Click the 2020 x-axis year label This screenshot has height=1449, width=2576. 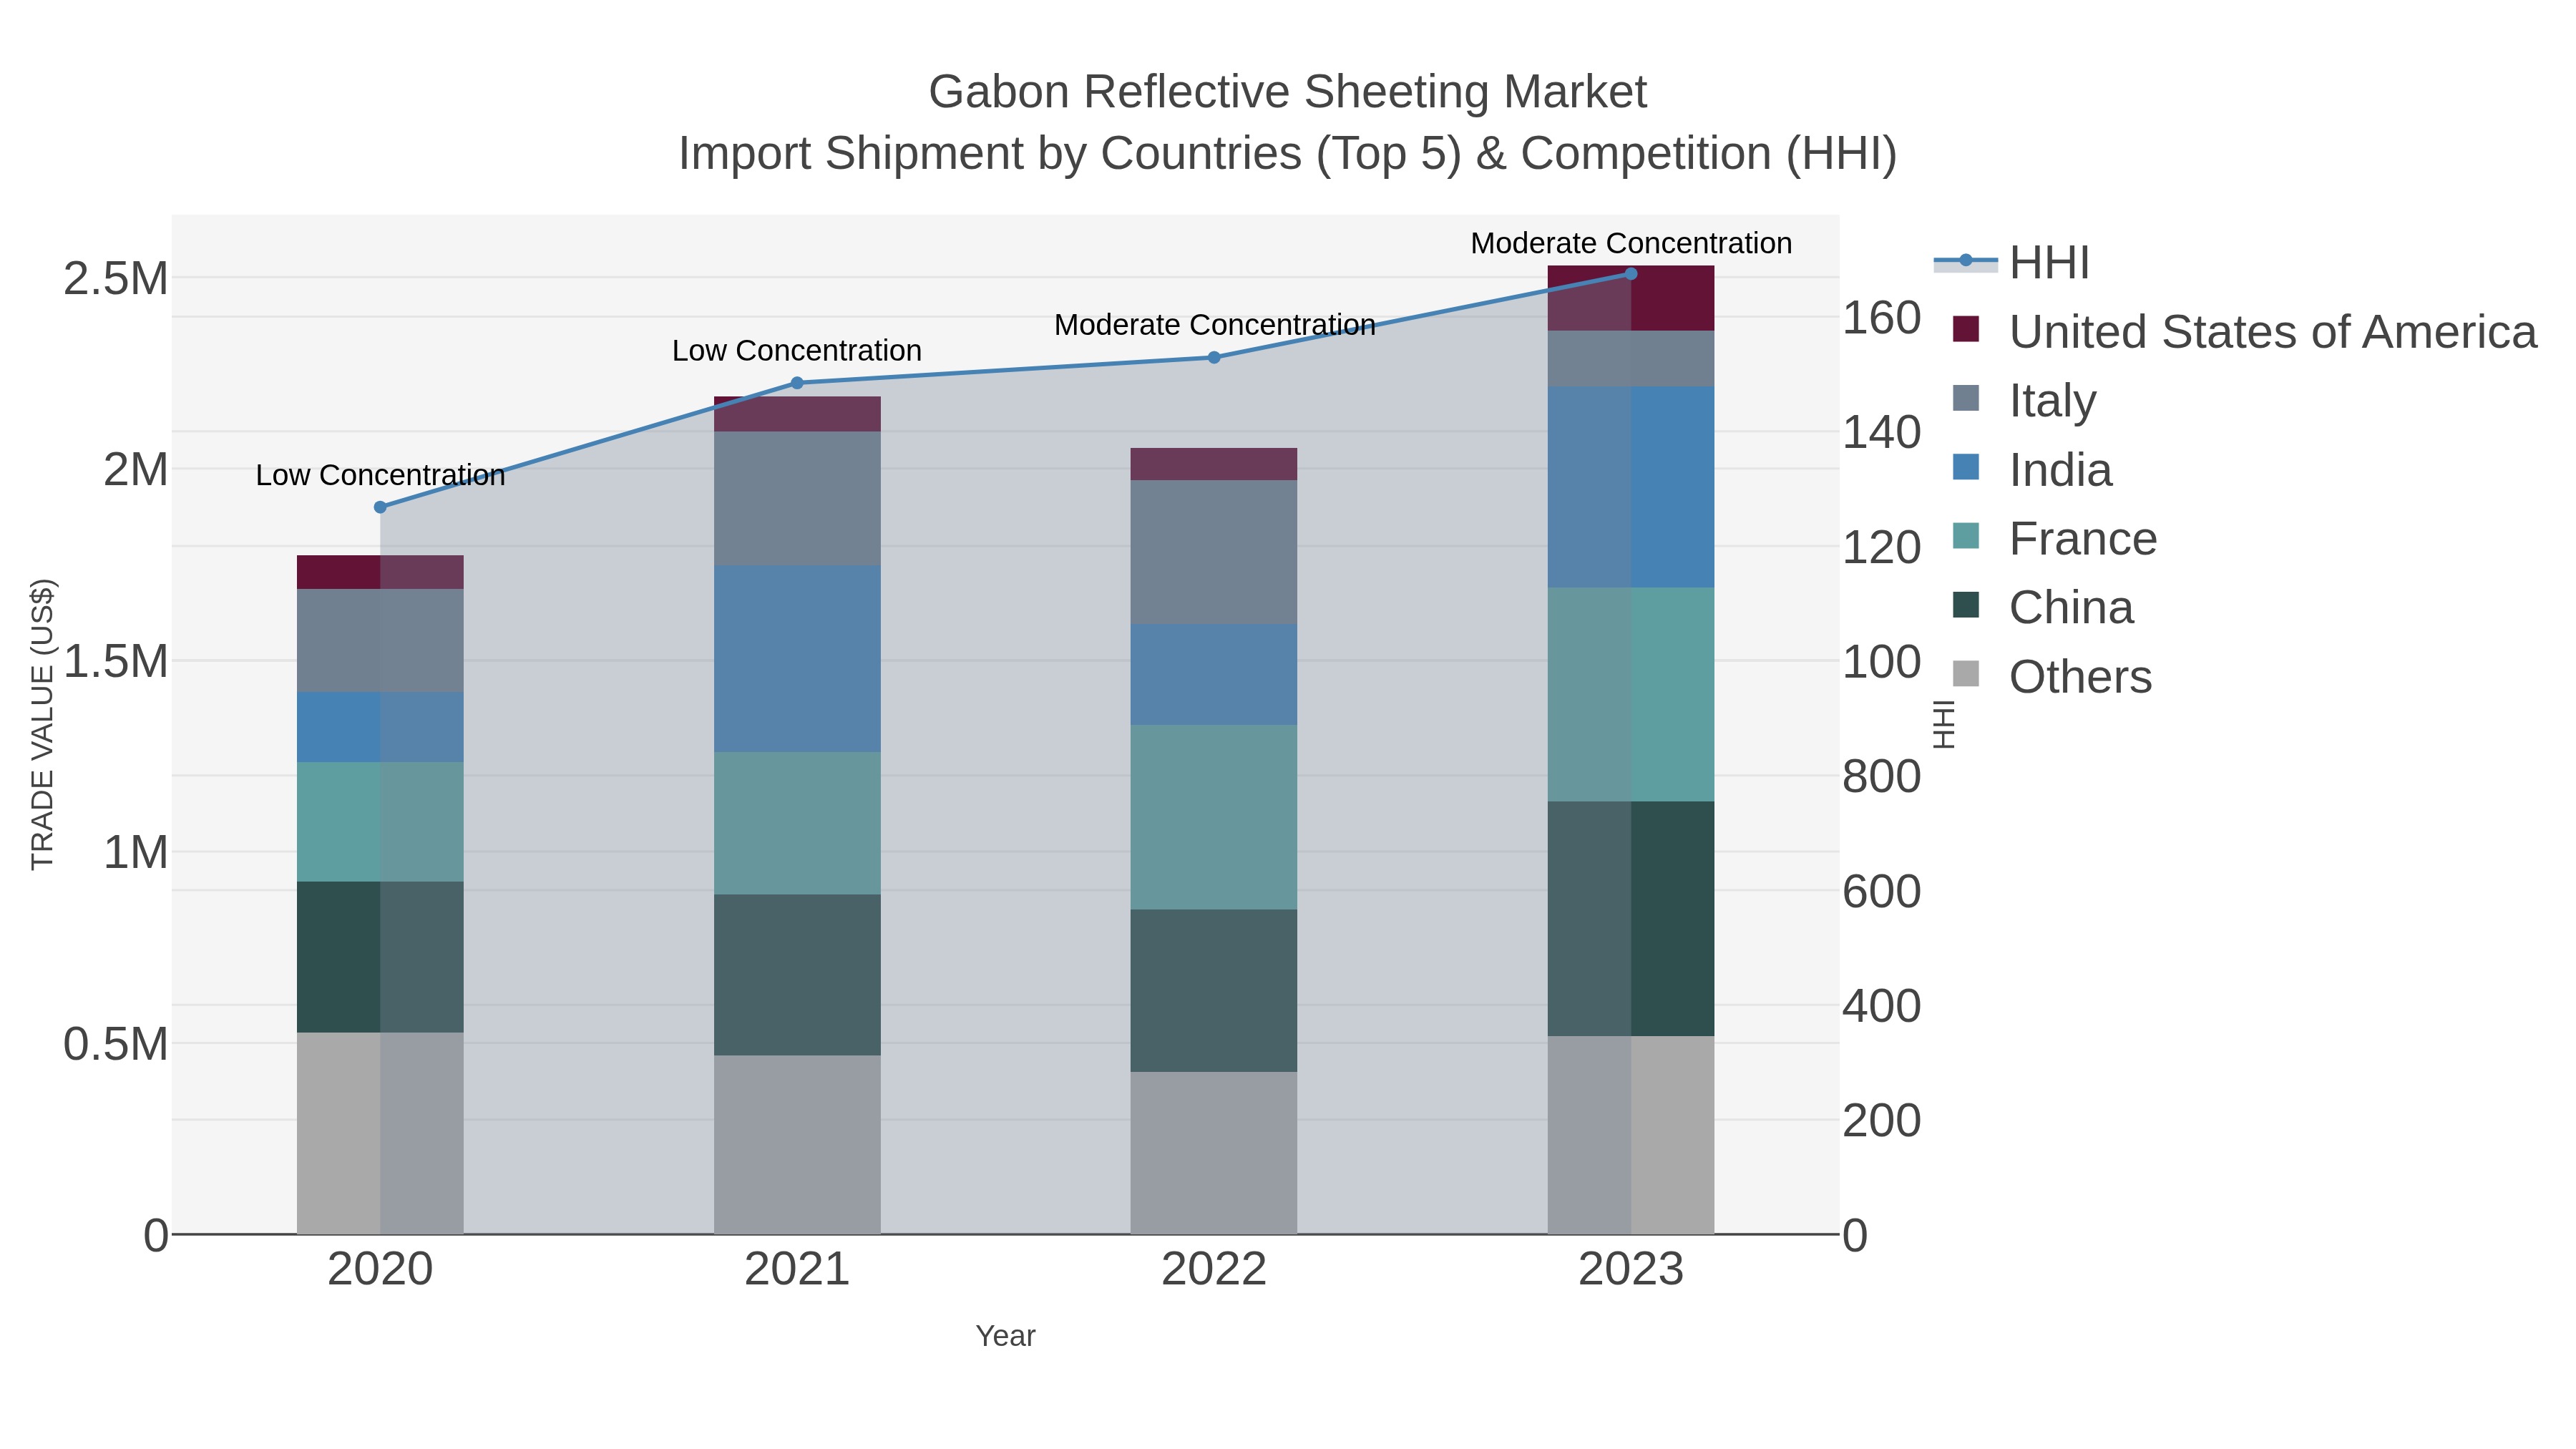point(380,1270)
